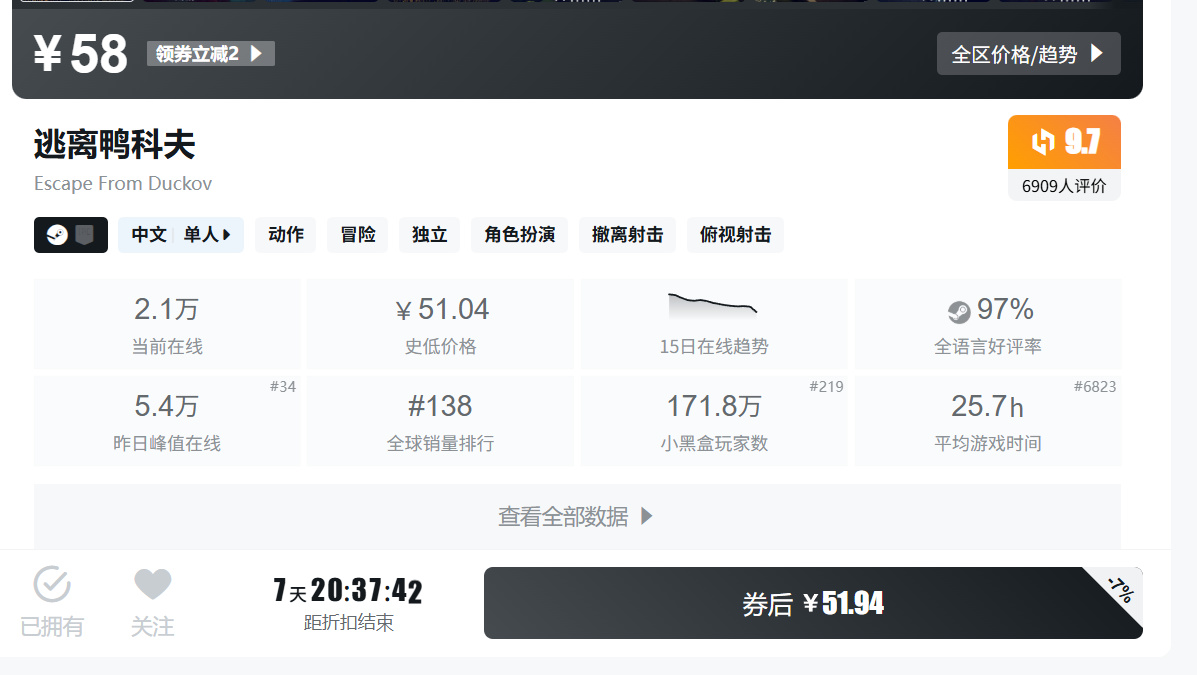Click the game title 逃离鸭科夫
Viewport: 1197px width, 675px height.
point(115,144)
